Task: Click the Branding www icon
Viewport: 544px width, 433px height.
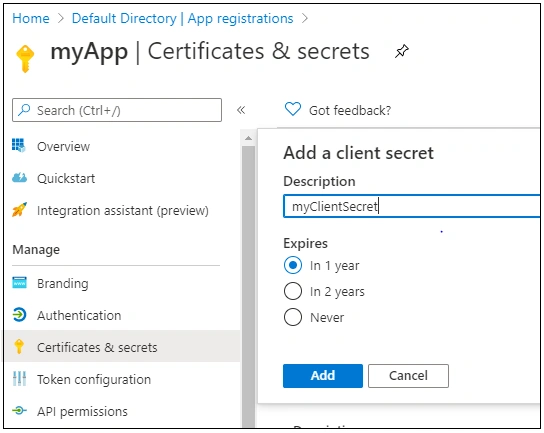Action: point(19,283)
